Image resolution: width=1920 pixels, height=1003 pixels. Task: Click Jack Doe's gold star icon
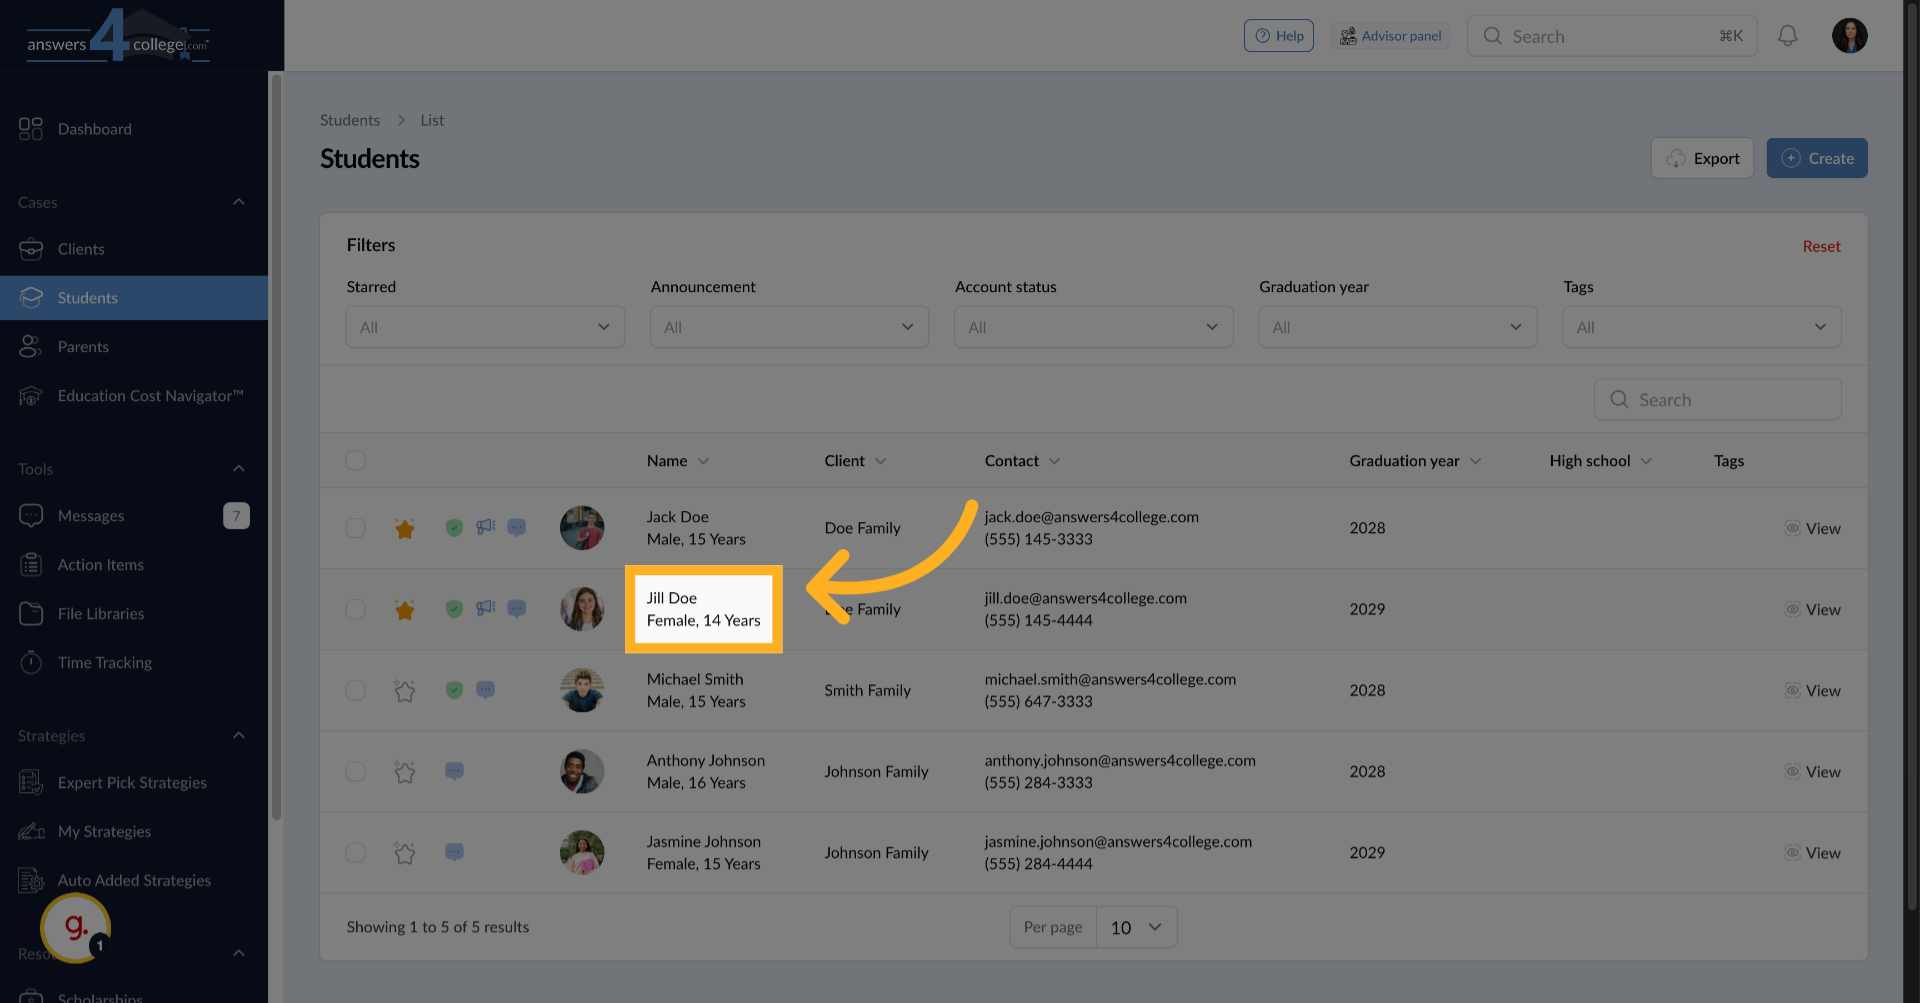tap(404, 529)
